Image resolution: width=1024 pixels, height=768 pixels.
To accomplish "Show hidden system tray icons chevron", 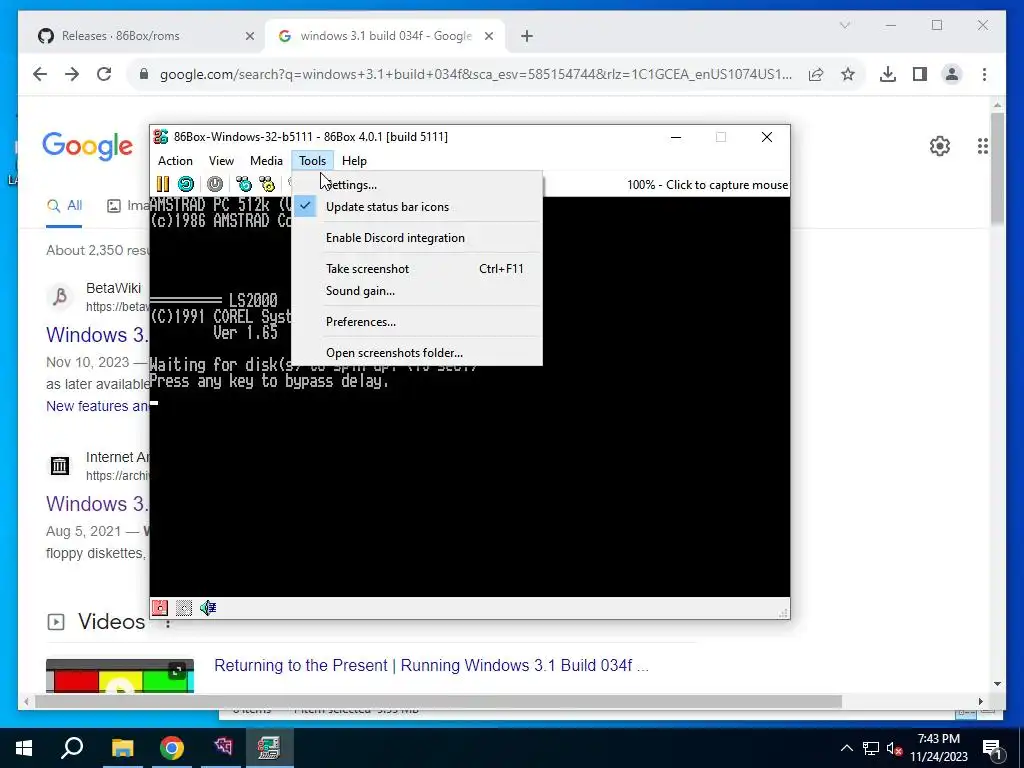I will (846, 748).
